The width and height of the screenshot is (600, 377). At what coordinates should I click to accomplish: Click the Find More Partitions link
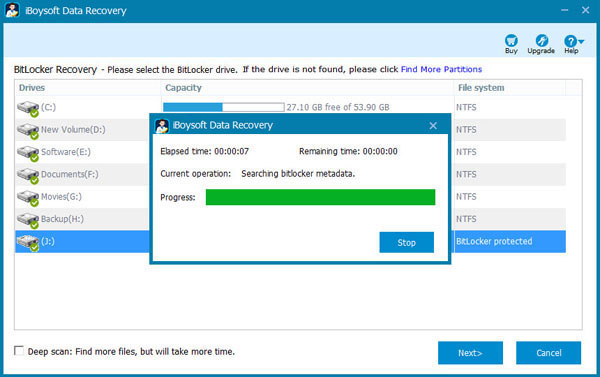(x=441, y=69)
